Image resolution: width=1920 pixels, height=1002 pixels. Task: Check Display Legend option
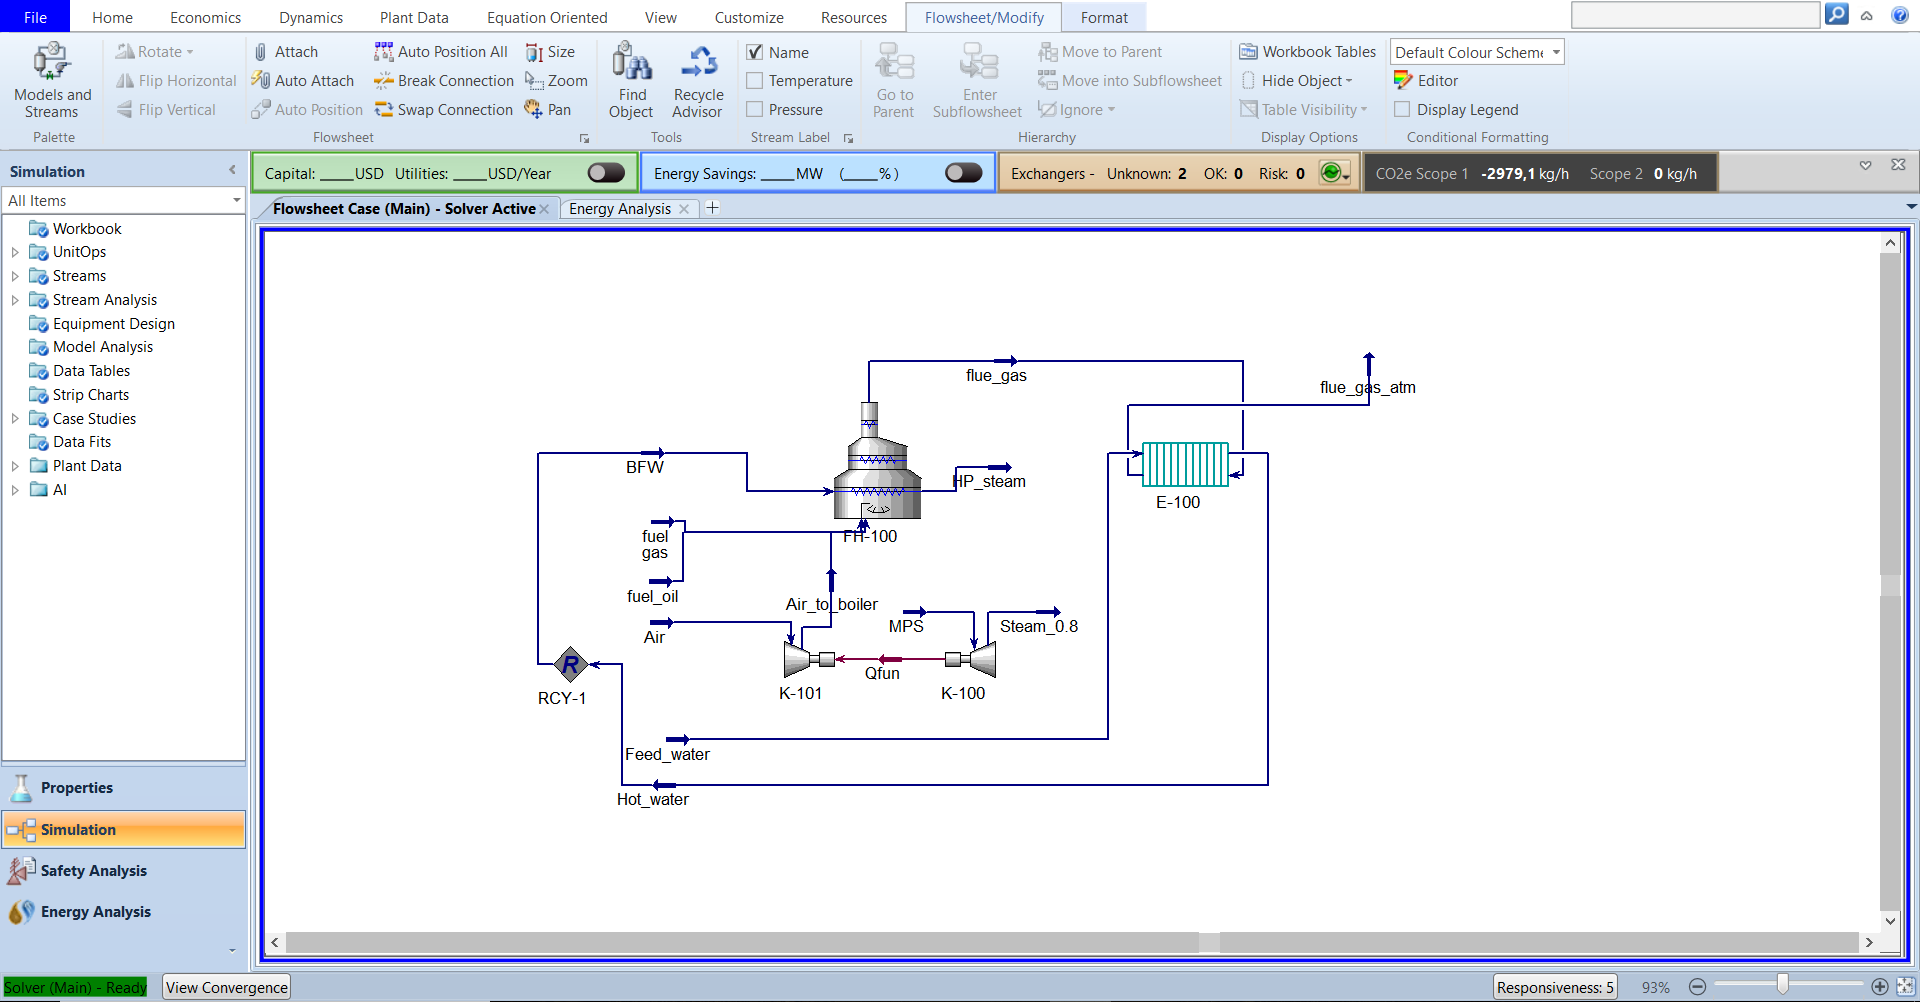(x=1402, y=110)
